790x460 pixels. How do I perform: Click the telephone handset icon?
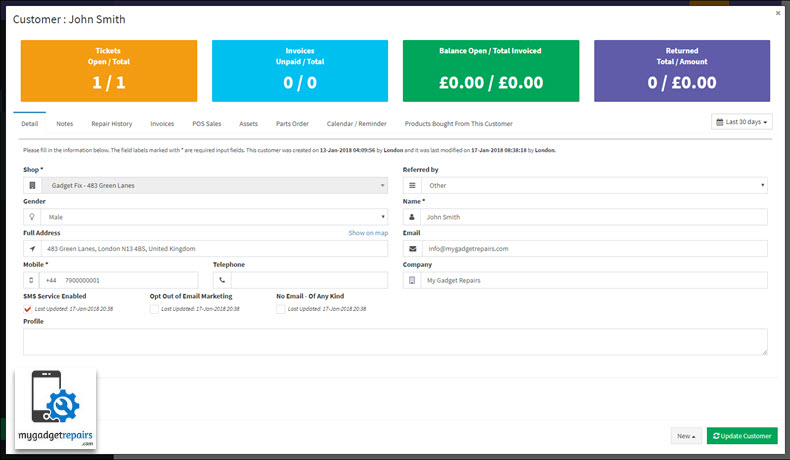tap(222, 280)
